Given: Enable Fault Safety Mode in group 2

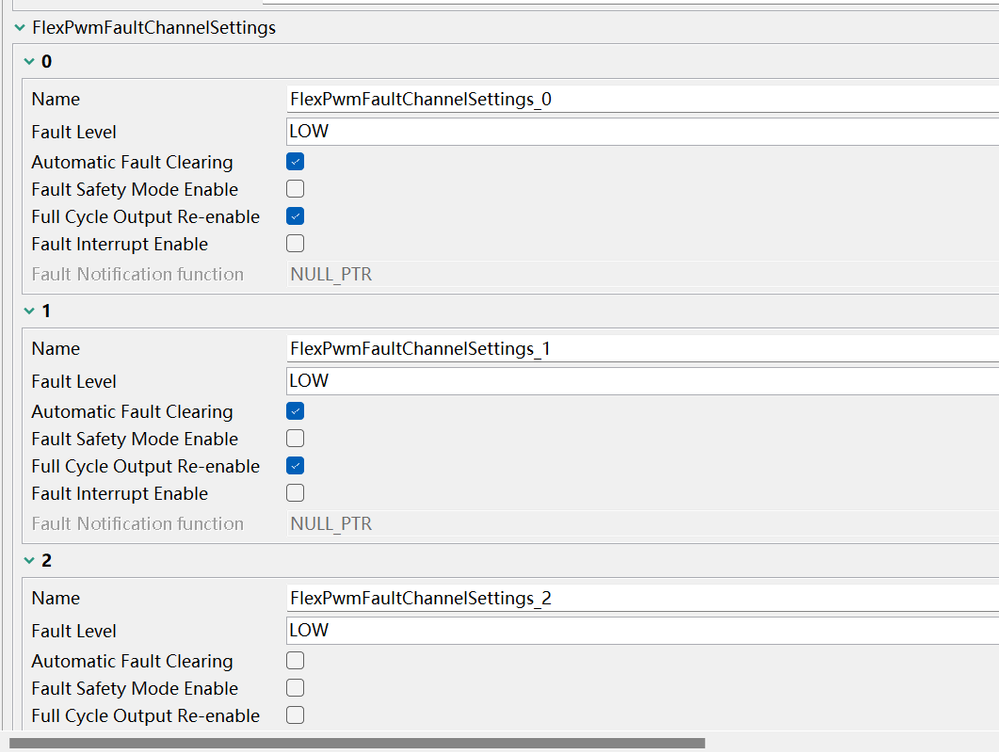Looking at the screenshot, I should point(295,688).
